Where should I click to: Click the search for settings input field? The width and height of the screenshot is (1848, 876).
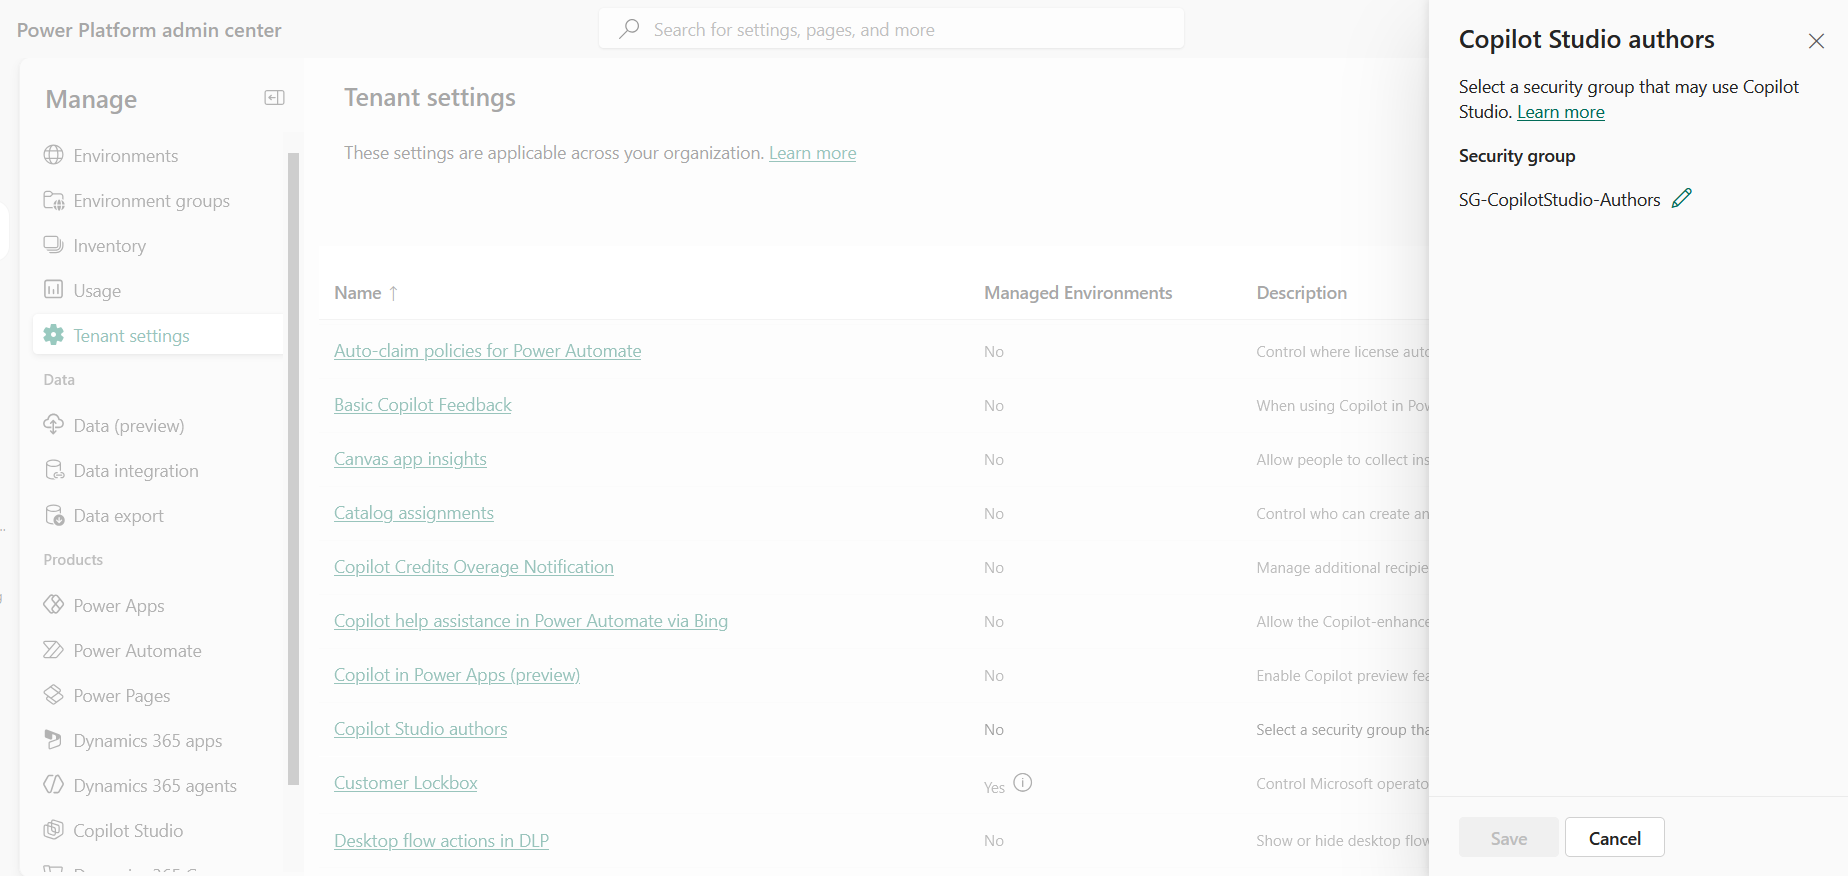pos(891,29)
